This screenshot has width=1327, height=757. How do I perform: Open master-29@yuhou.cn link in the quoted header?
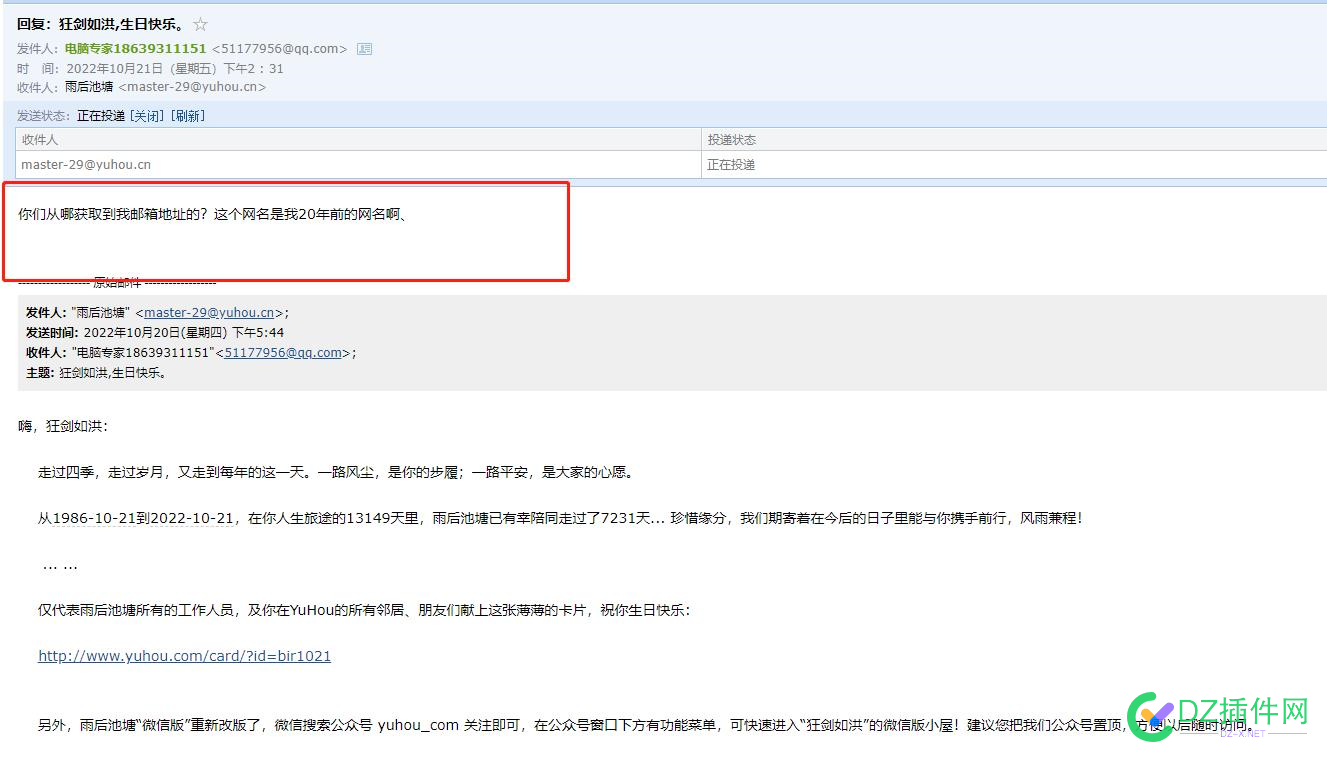pyautogui.click(x=209, y=312)
